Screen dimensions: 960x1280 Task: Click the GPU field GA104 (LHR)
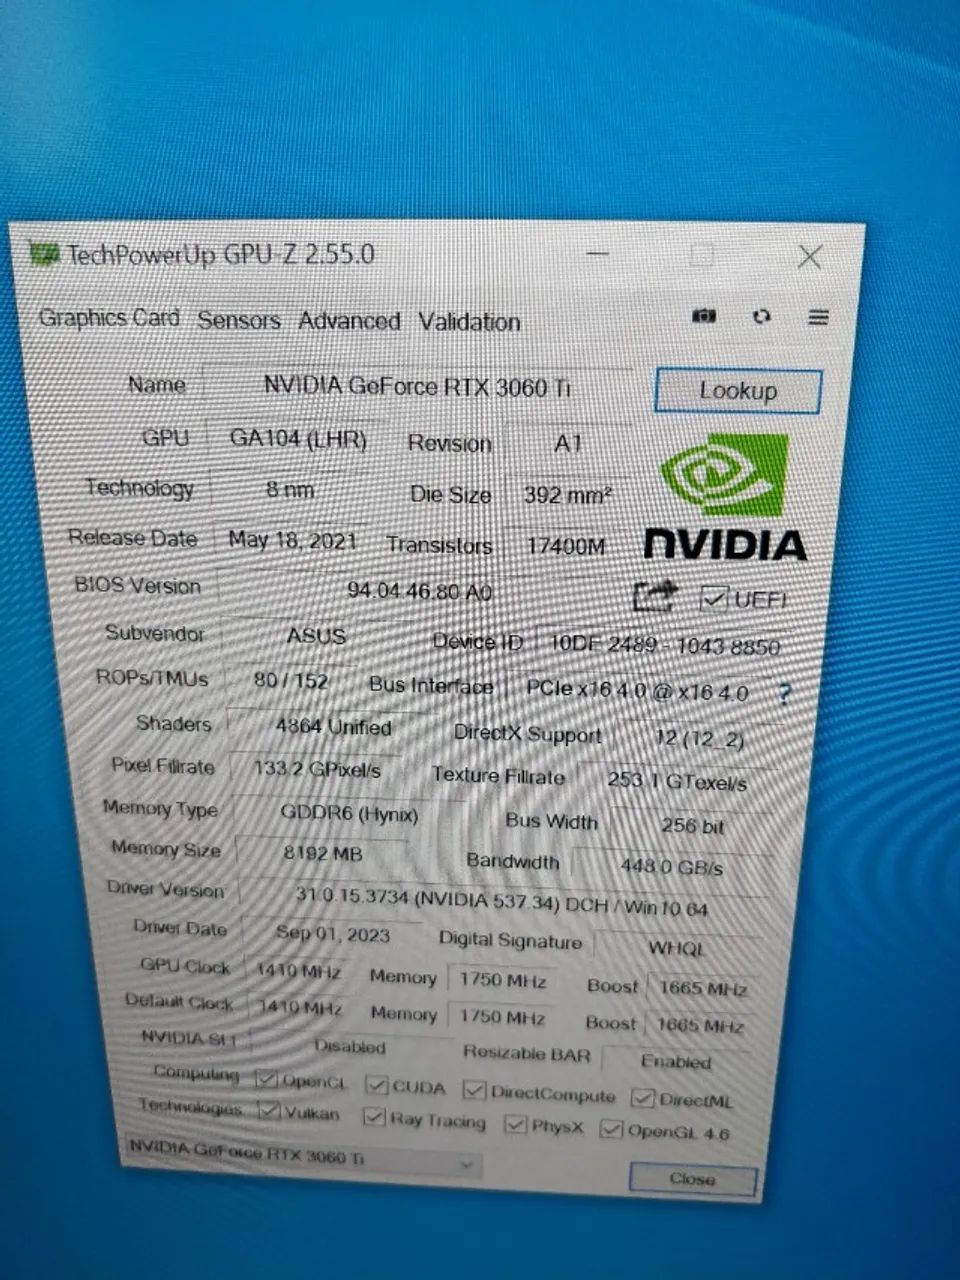click(298, 439)
